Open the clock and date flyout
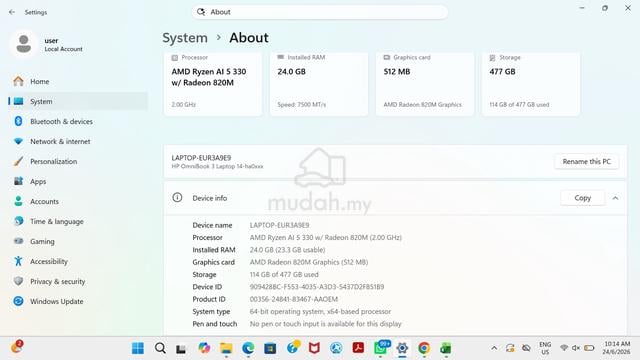640x360 pixels. [x=617, y=348]
